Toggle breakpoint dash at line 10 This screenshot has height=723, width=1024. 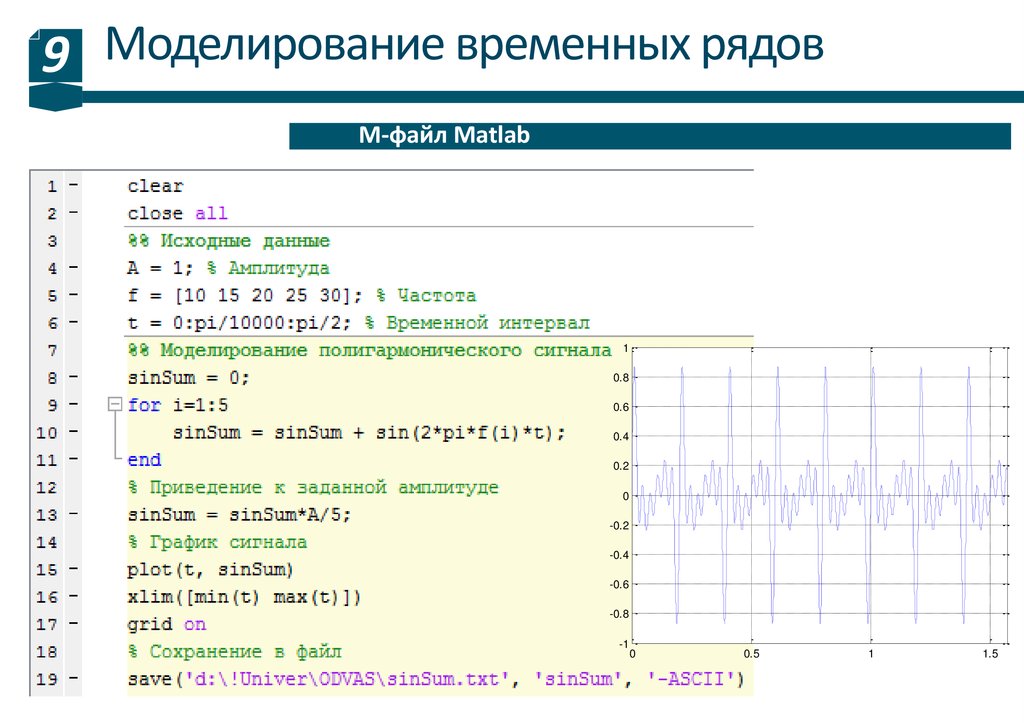pos(73,433)
